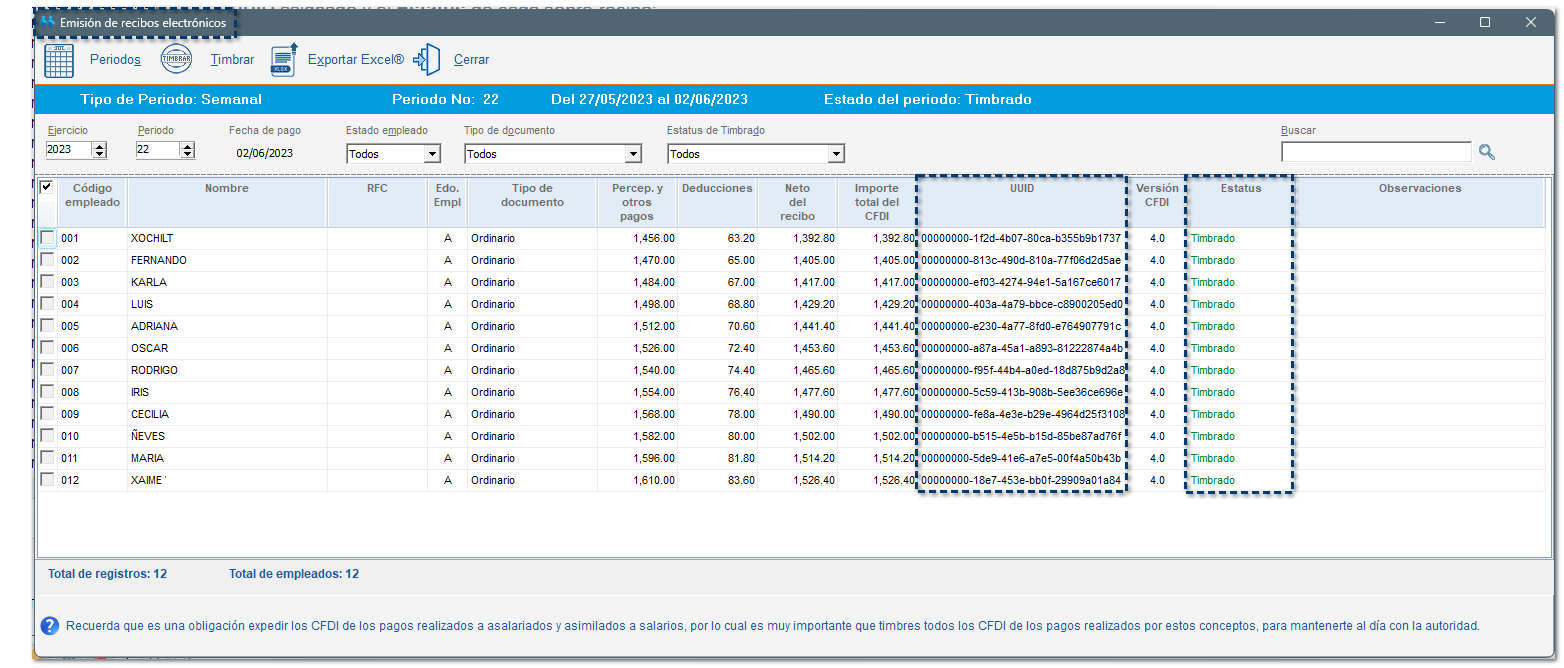Click the Cerrar door icon
Screen dimensions: 1564x668
[427, 60]
